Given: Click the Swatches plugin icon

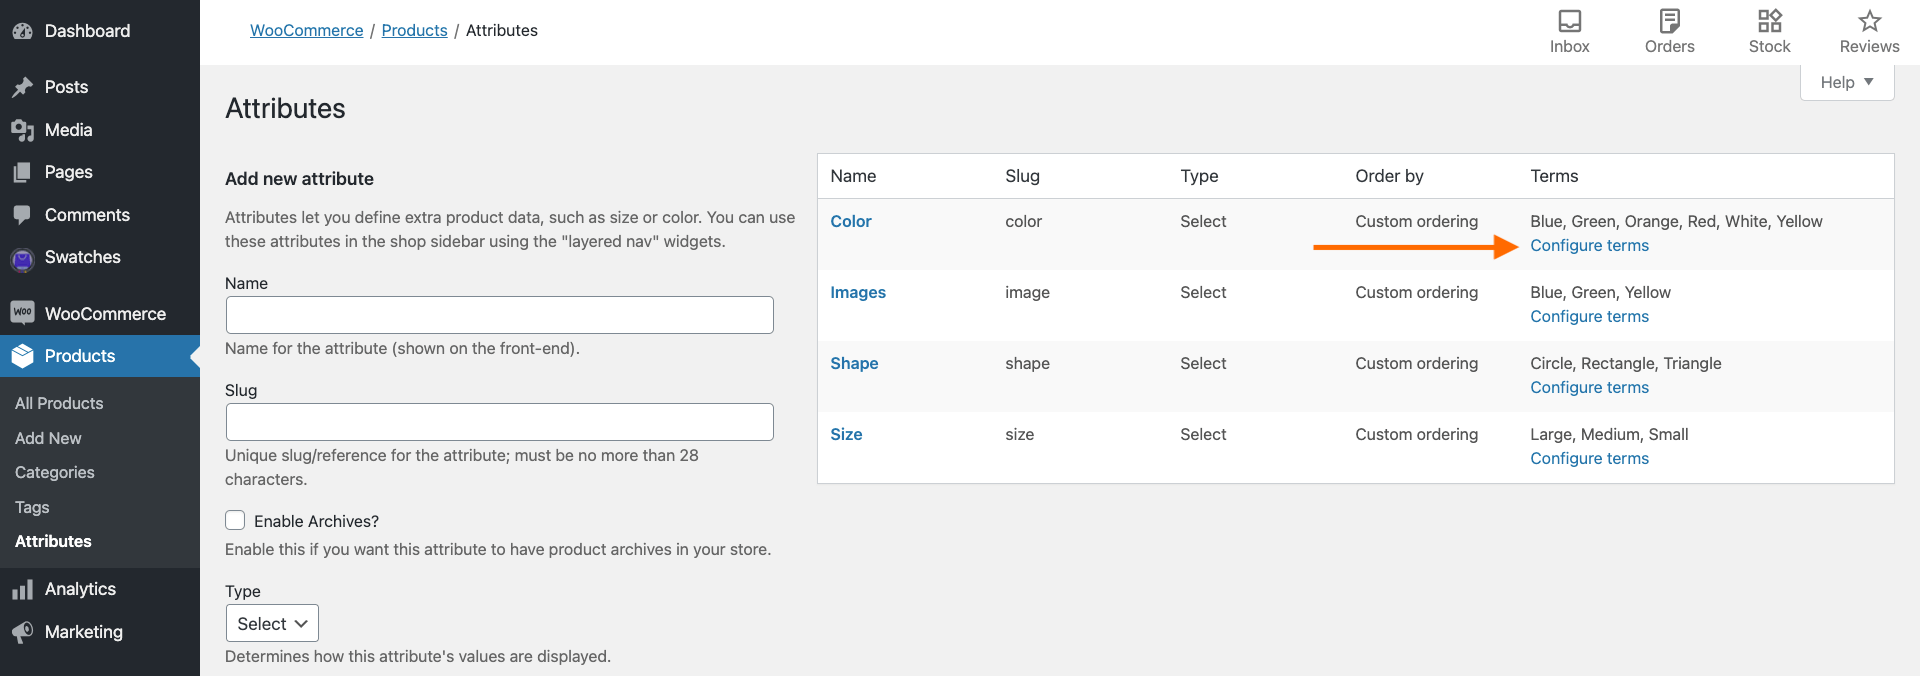Looking at the screenshot, I should point(22,259).
